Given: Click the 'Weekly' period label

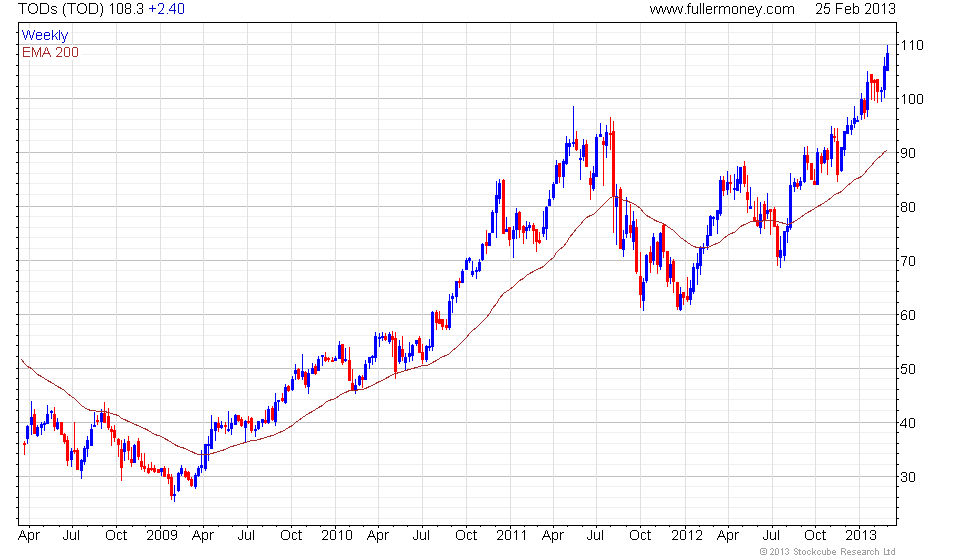Looking at the screenshot, I should pyautogui.click(x=45, y=36).
